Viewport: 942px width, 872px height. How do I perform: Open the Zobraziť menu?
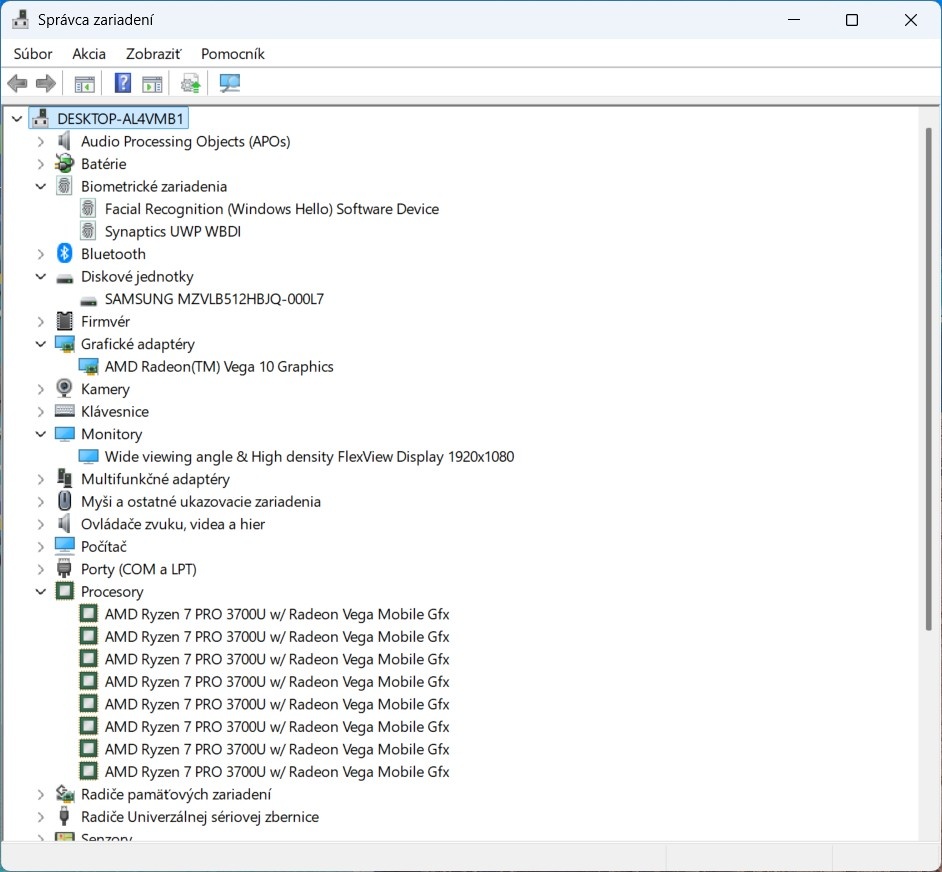(153, 54)
